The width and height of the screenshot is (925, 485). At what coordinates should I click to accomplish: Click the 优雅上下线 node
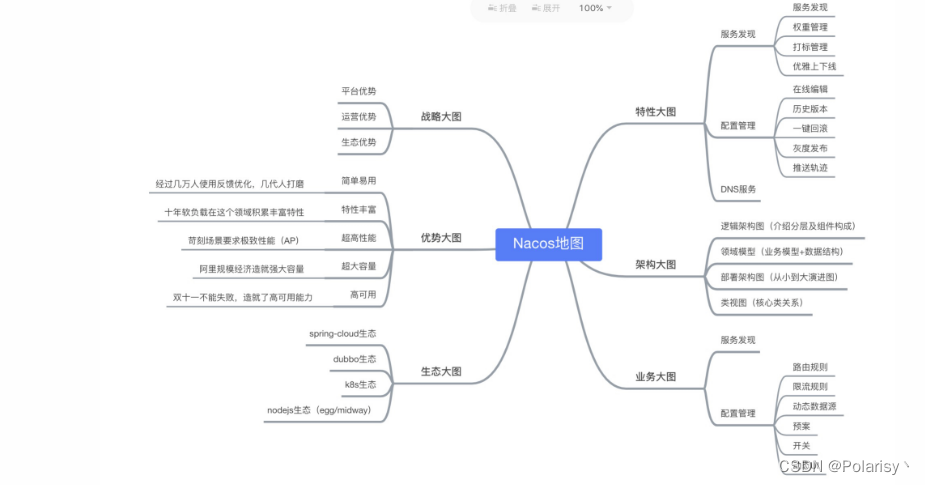[x=814, y=67]
